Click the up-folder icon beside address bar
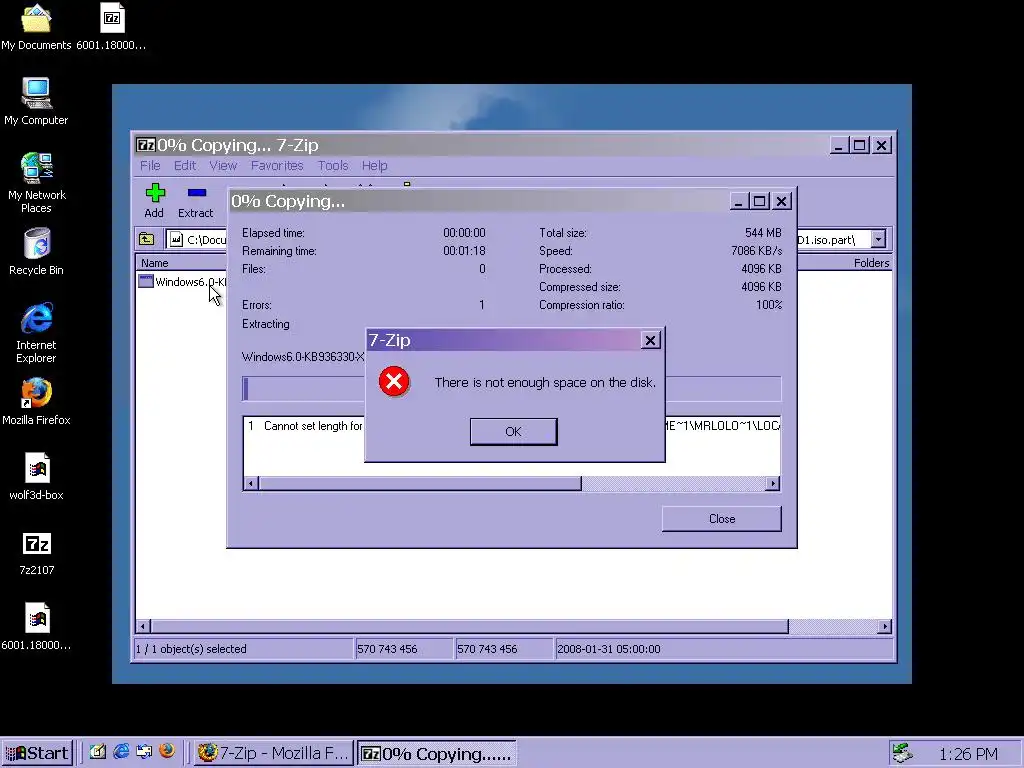1024x768 pixels. coord(146,240)
